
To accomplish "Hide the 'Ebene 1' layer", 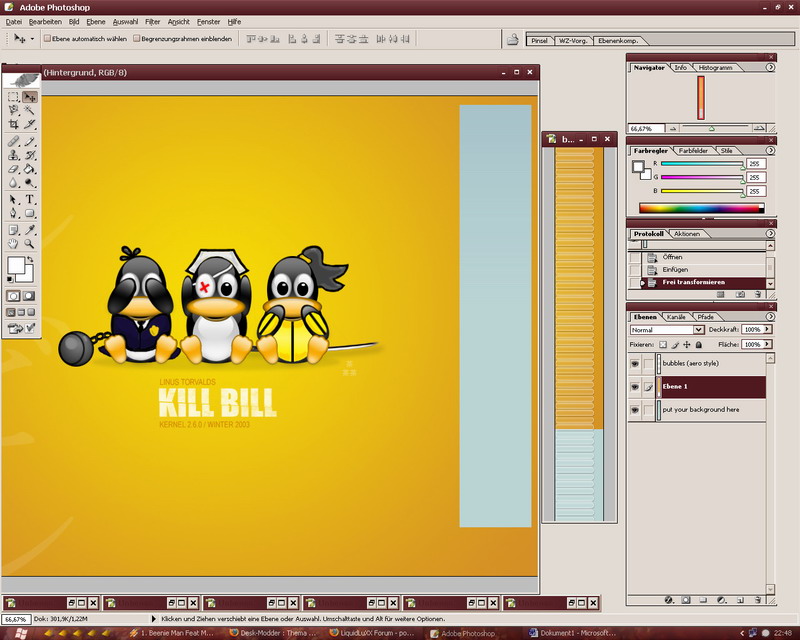I will coord(635,387).
